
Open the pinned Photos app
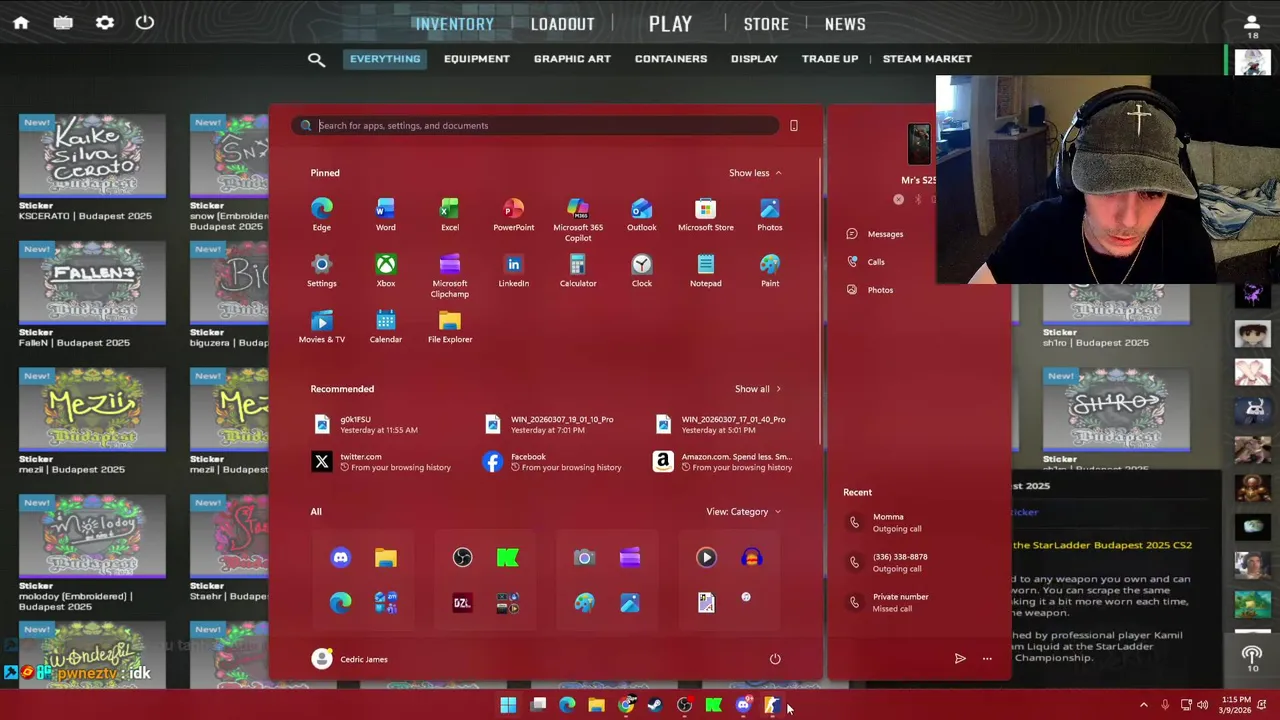(770, 214)
